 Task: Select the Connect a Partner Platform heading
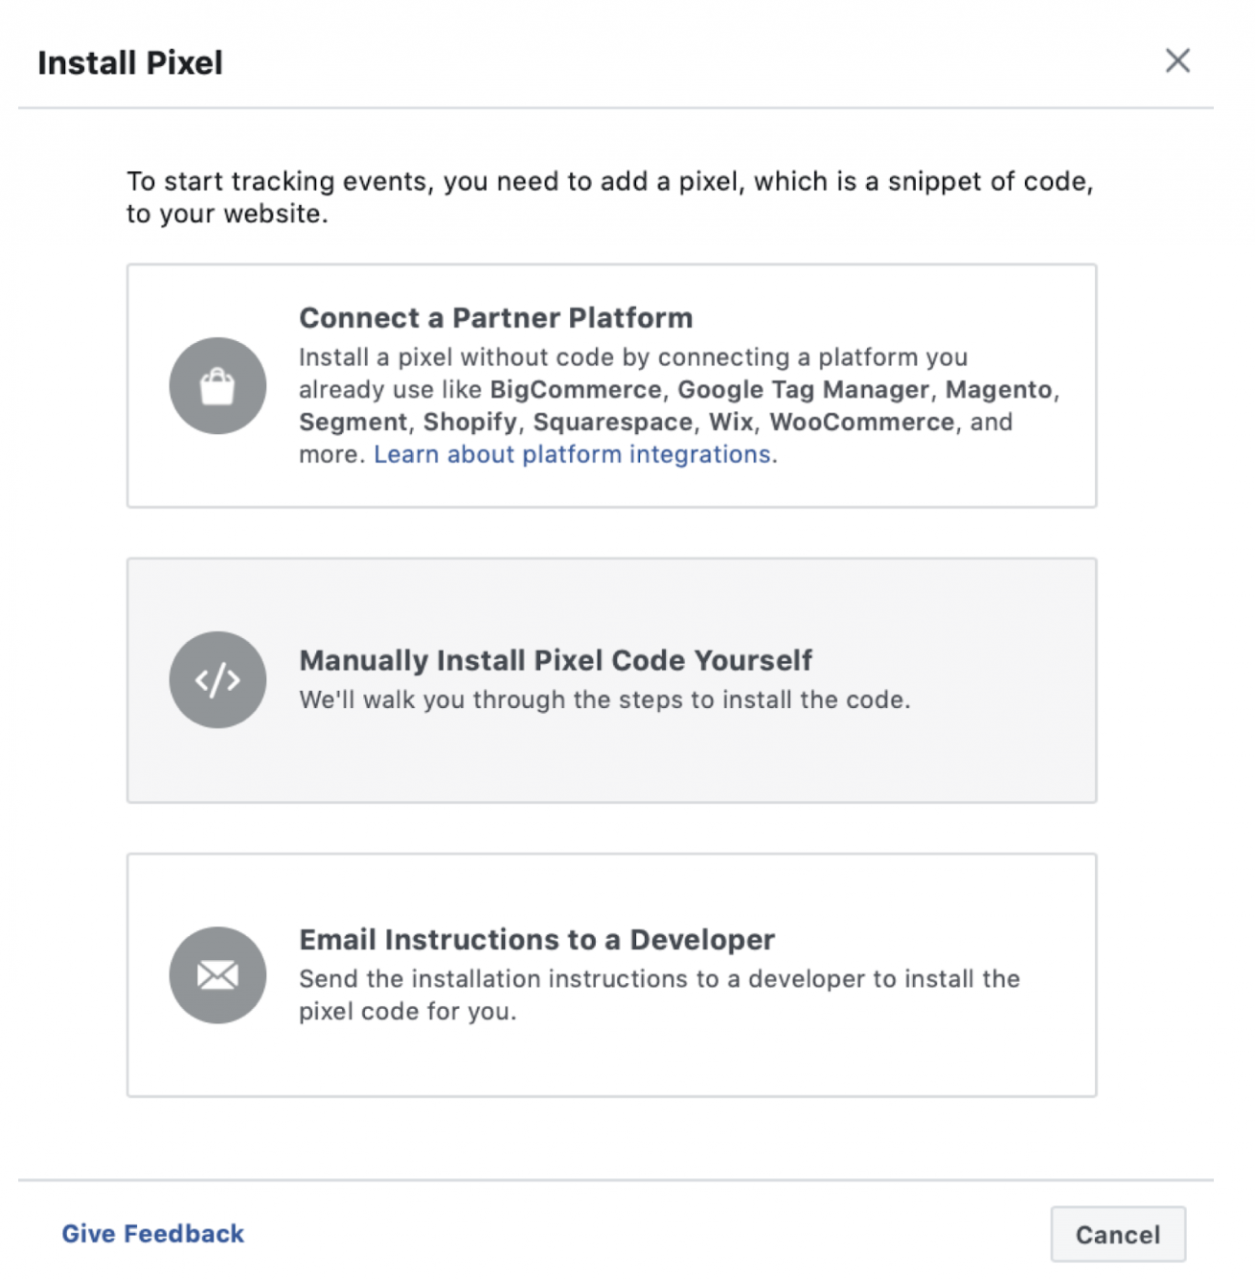495,318
